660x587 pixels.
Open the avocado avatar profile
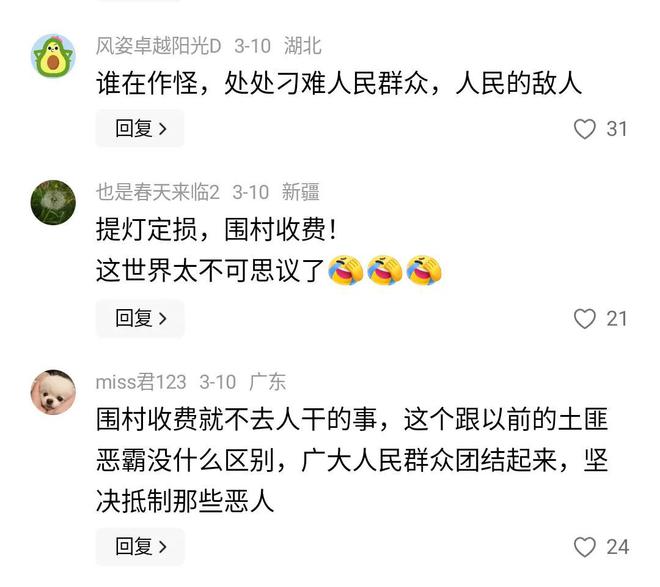click(53, 56)
